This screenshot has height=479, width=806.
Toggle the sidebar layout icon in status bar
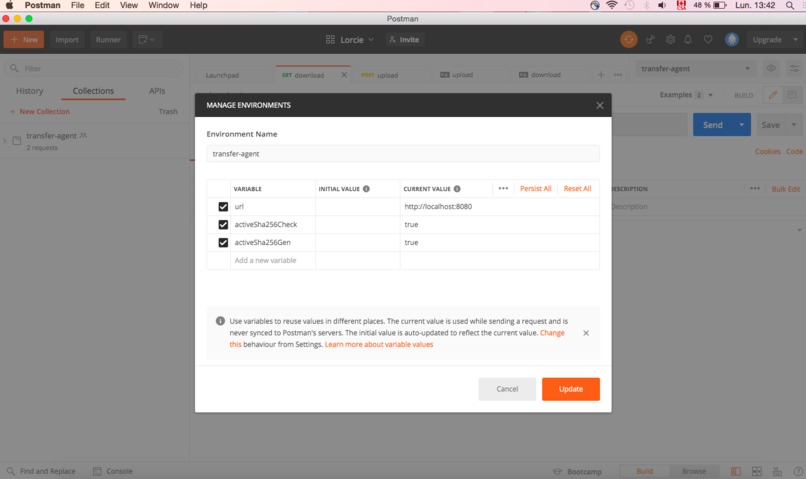[736, 471]
